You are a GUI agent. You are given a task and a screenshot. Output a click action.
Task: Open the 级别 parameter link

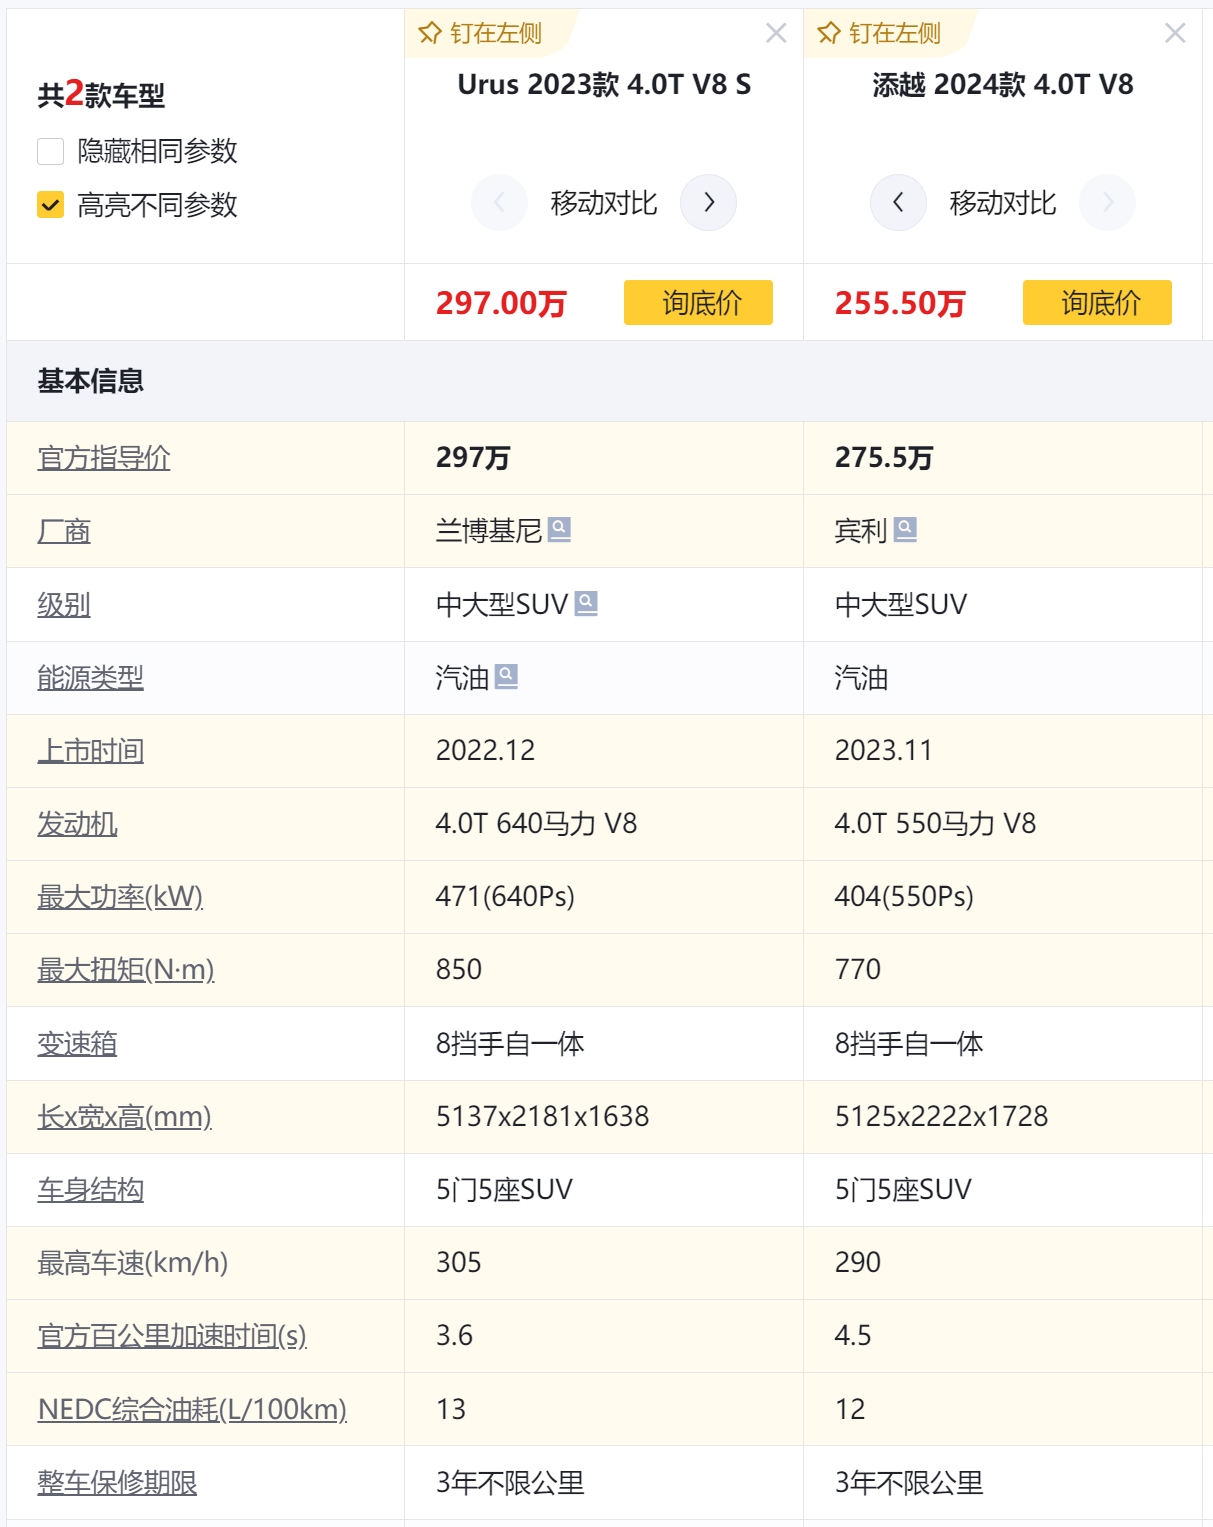point(64,605)
